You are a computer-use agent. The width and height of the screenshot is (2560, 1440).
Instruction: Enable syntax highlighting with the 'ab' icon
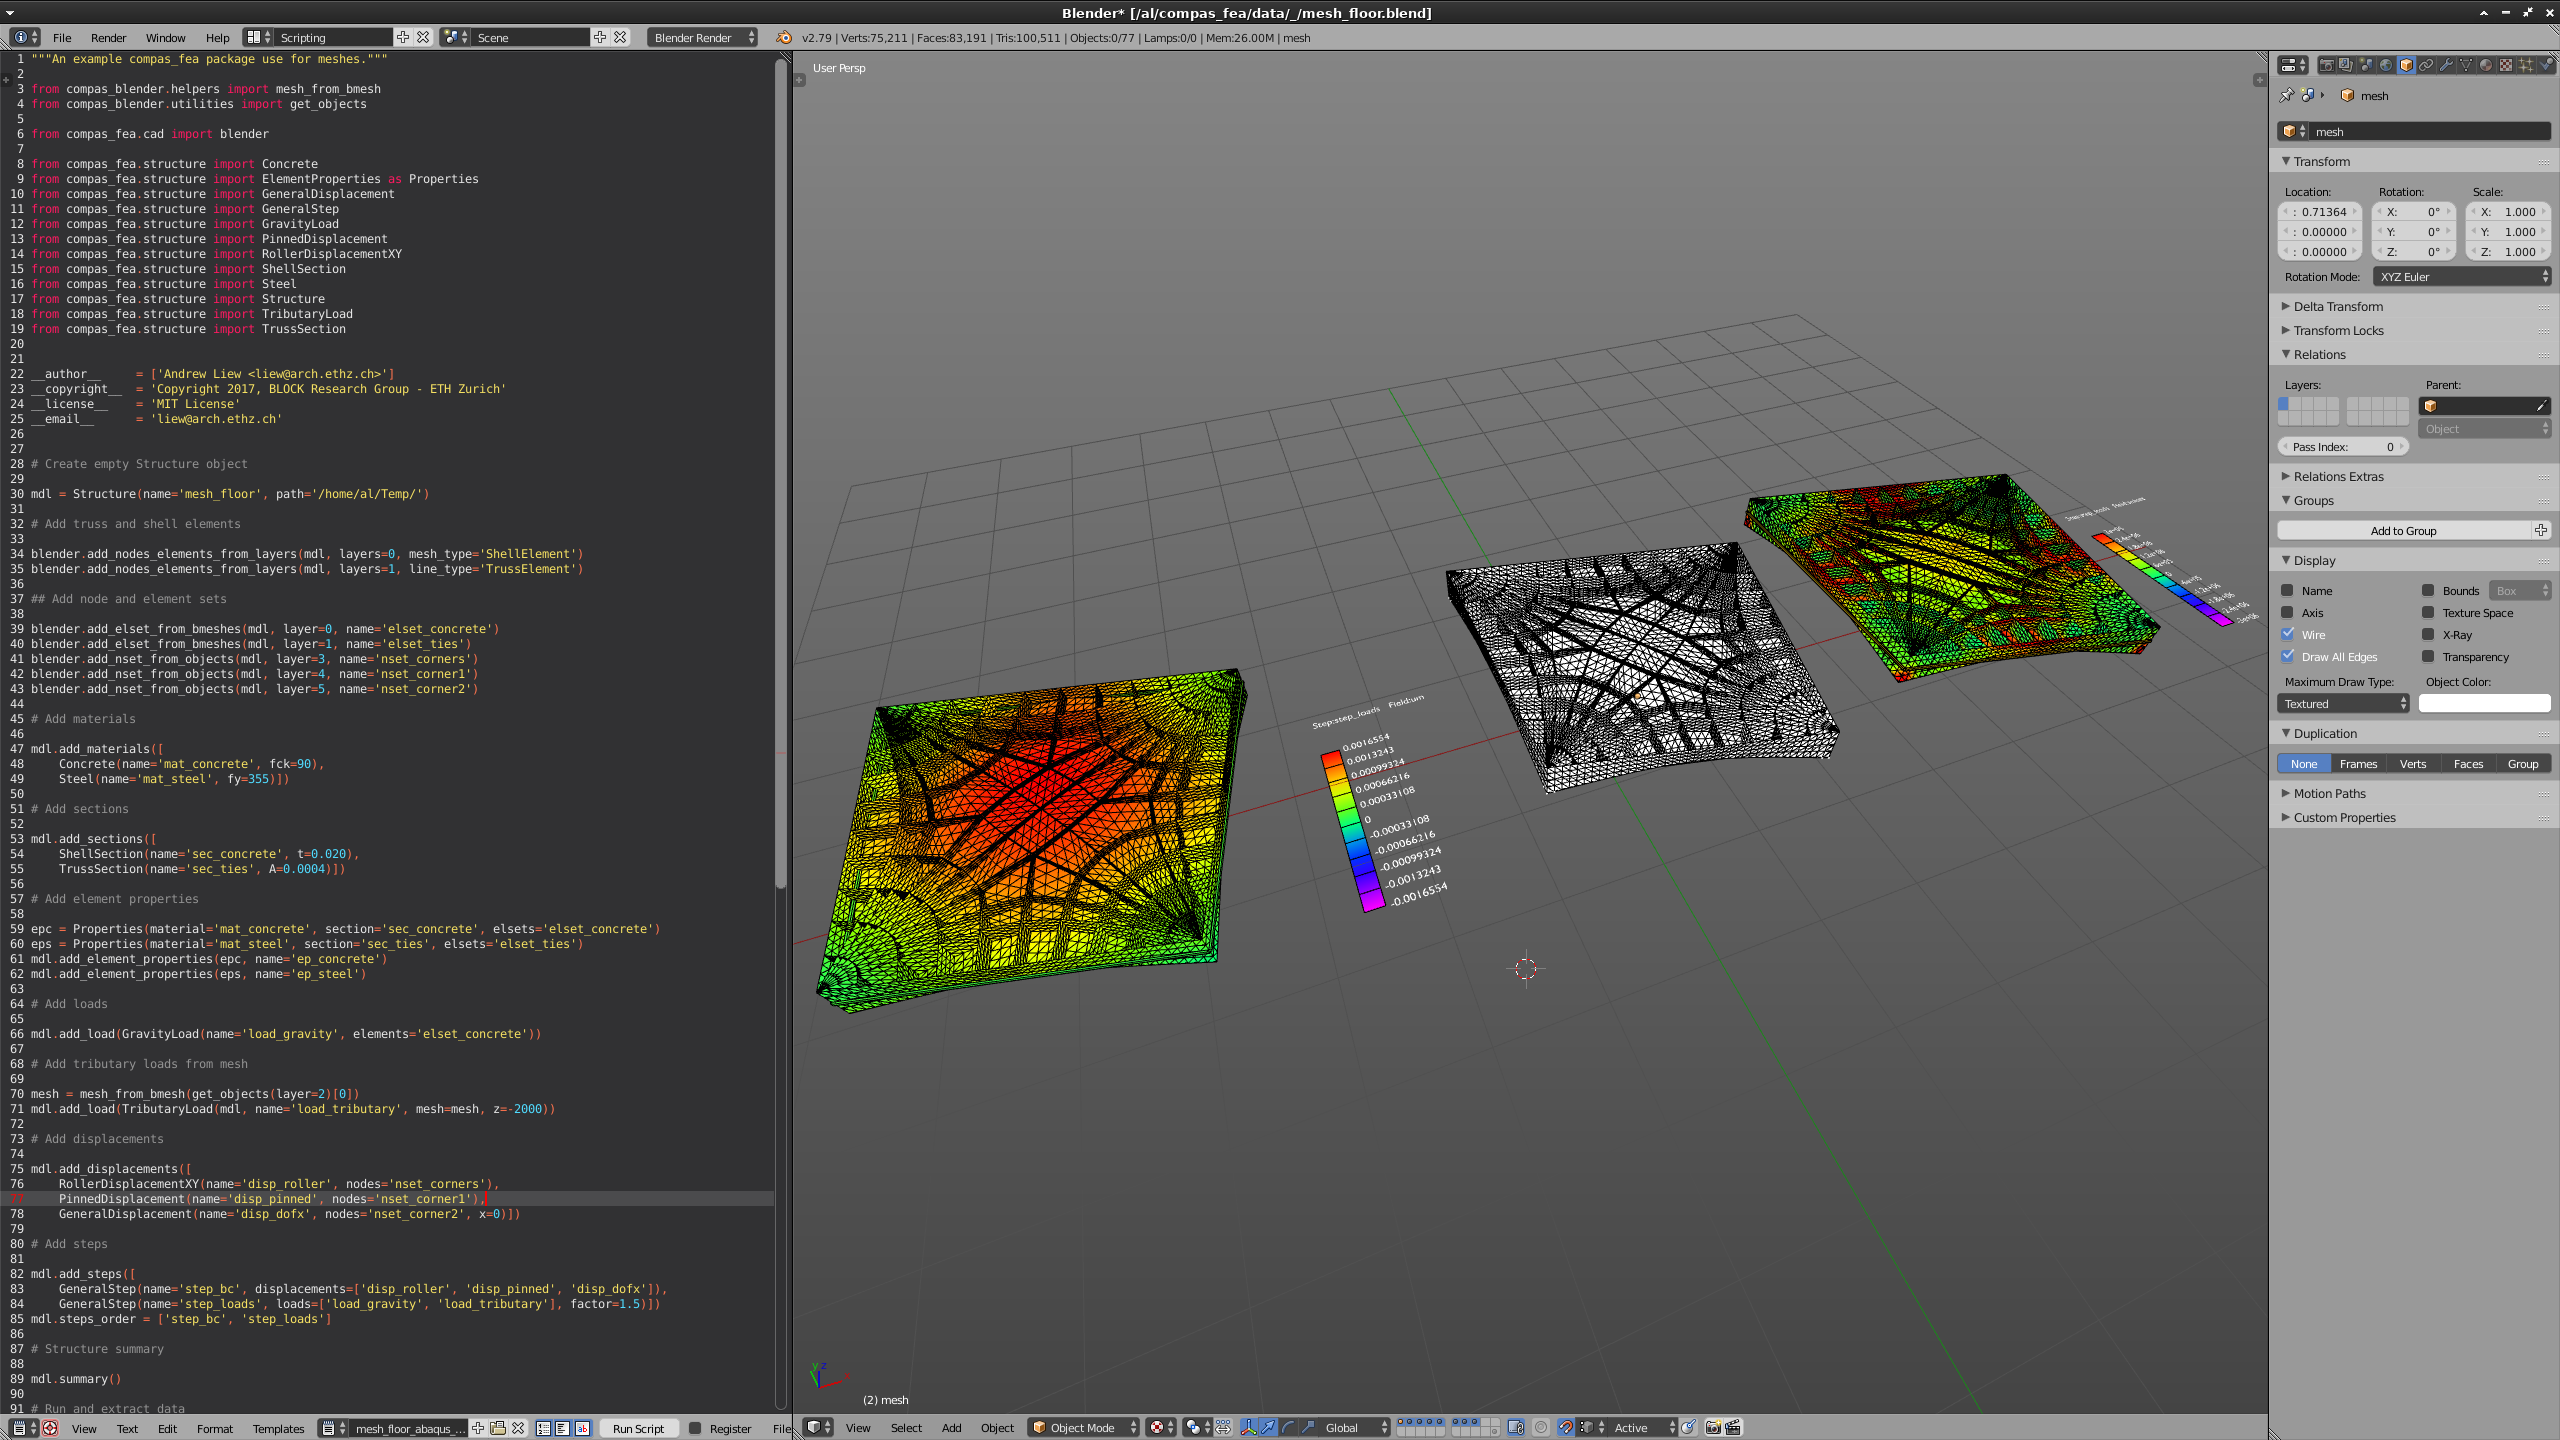tap(583, 1428)
